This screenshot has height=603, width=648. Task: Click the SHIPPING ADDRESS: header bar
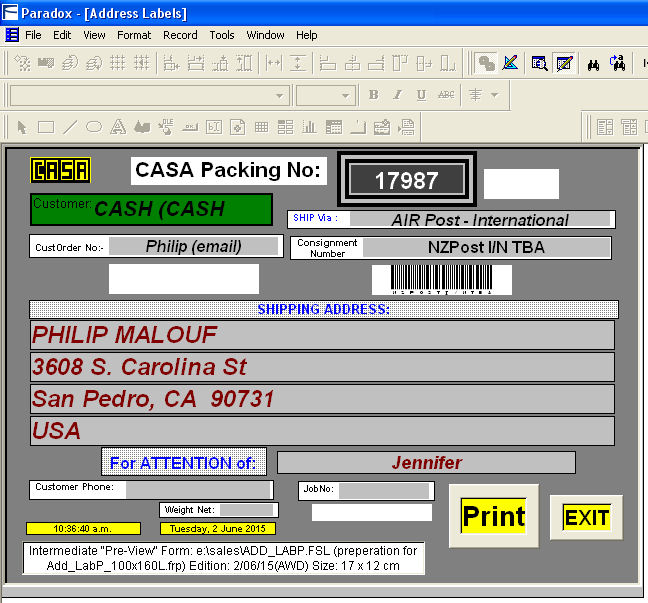click(324, 309)
